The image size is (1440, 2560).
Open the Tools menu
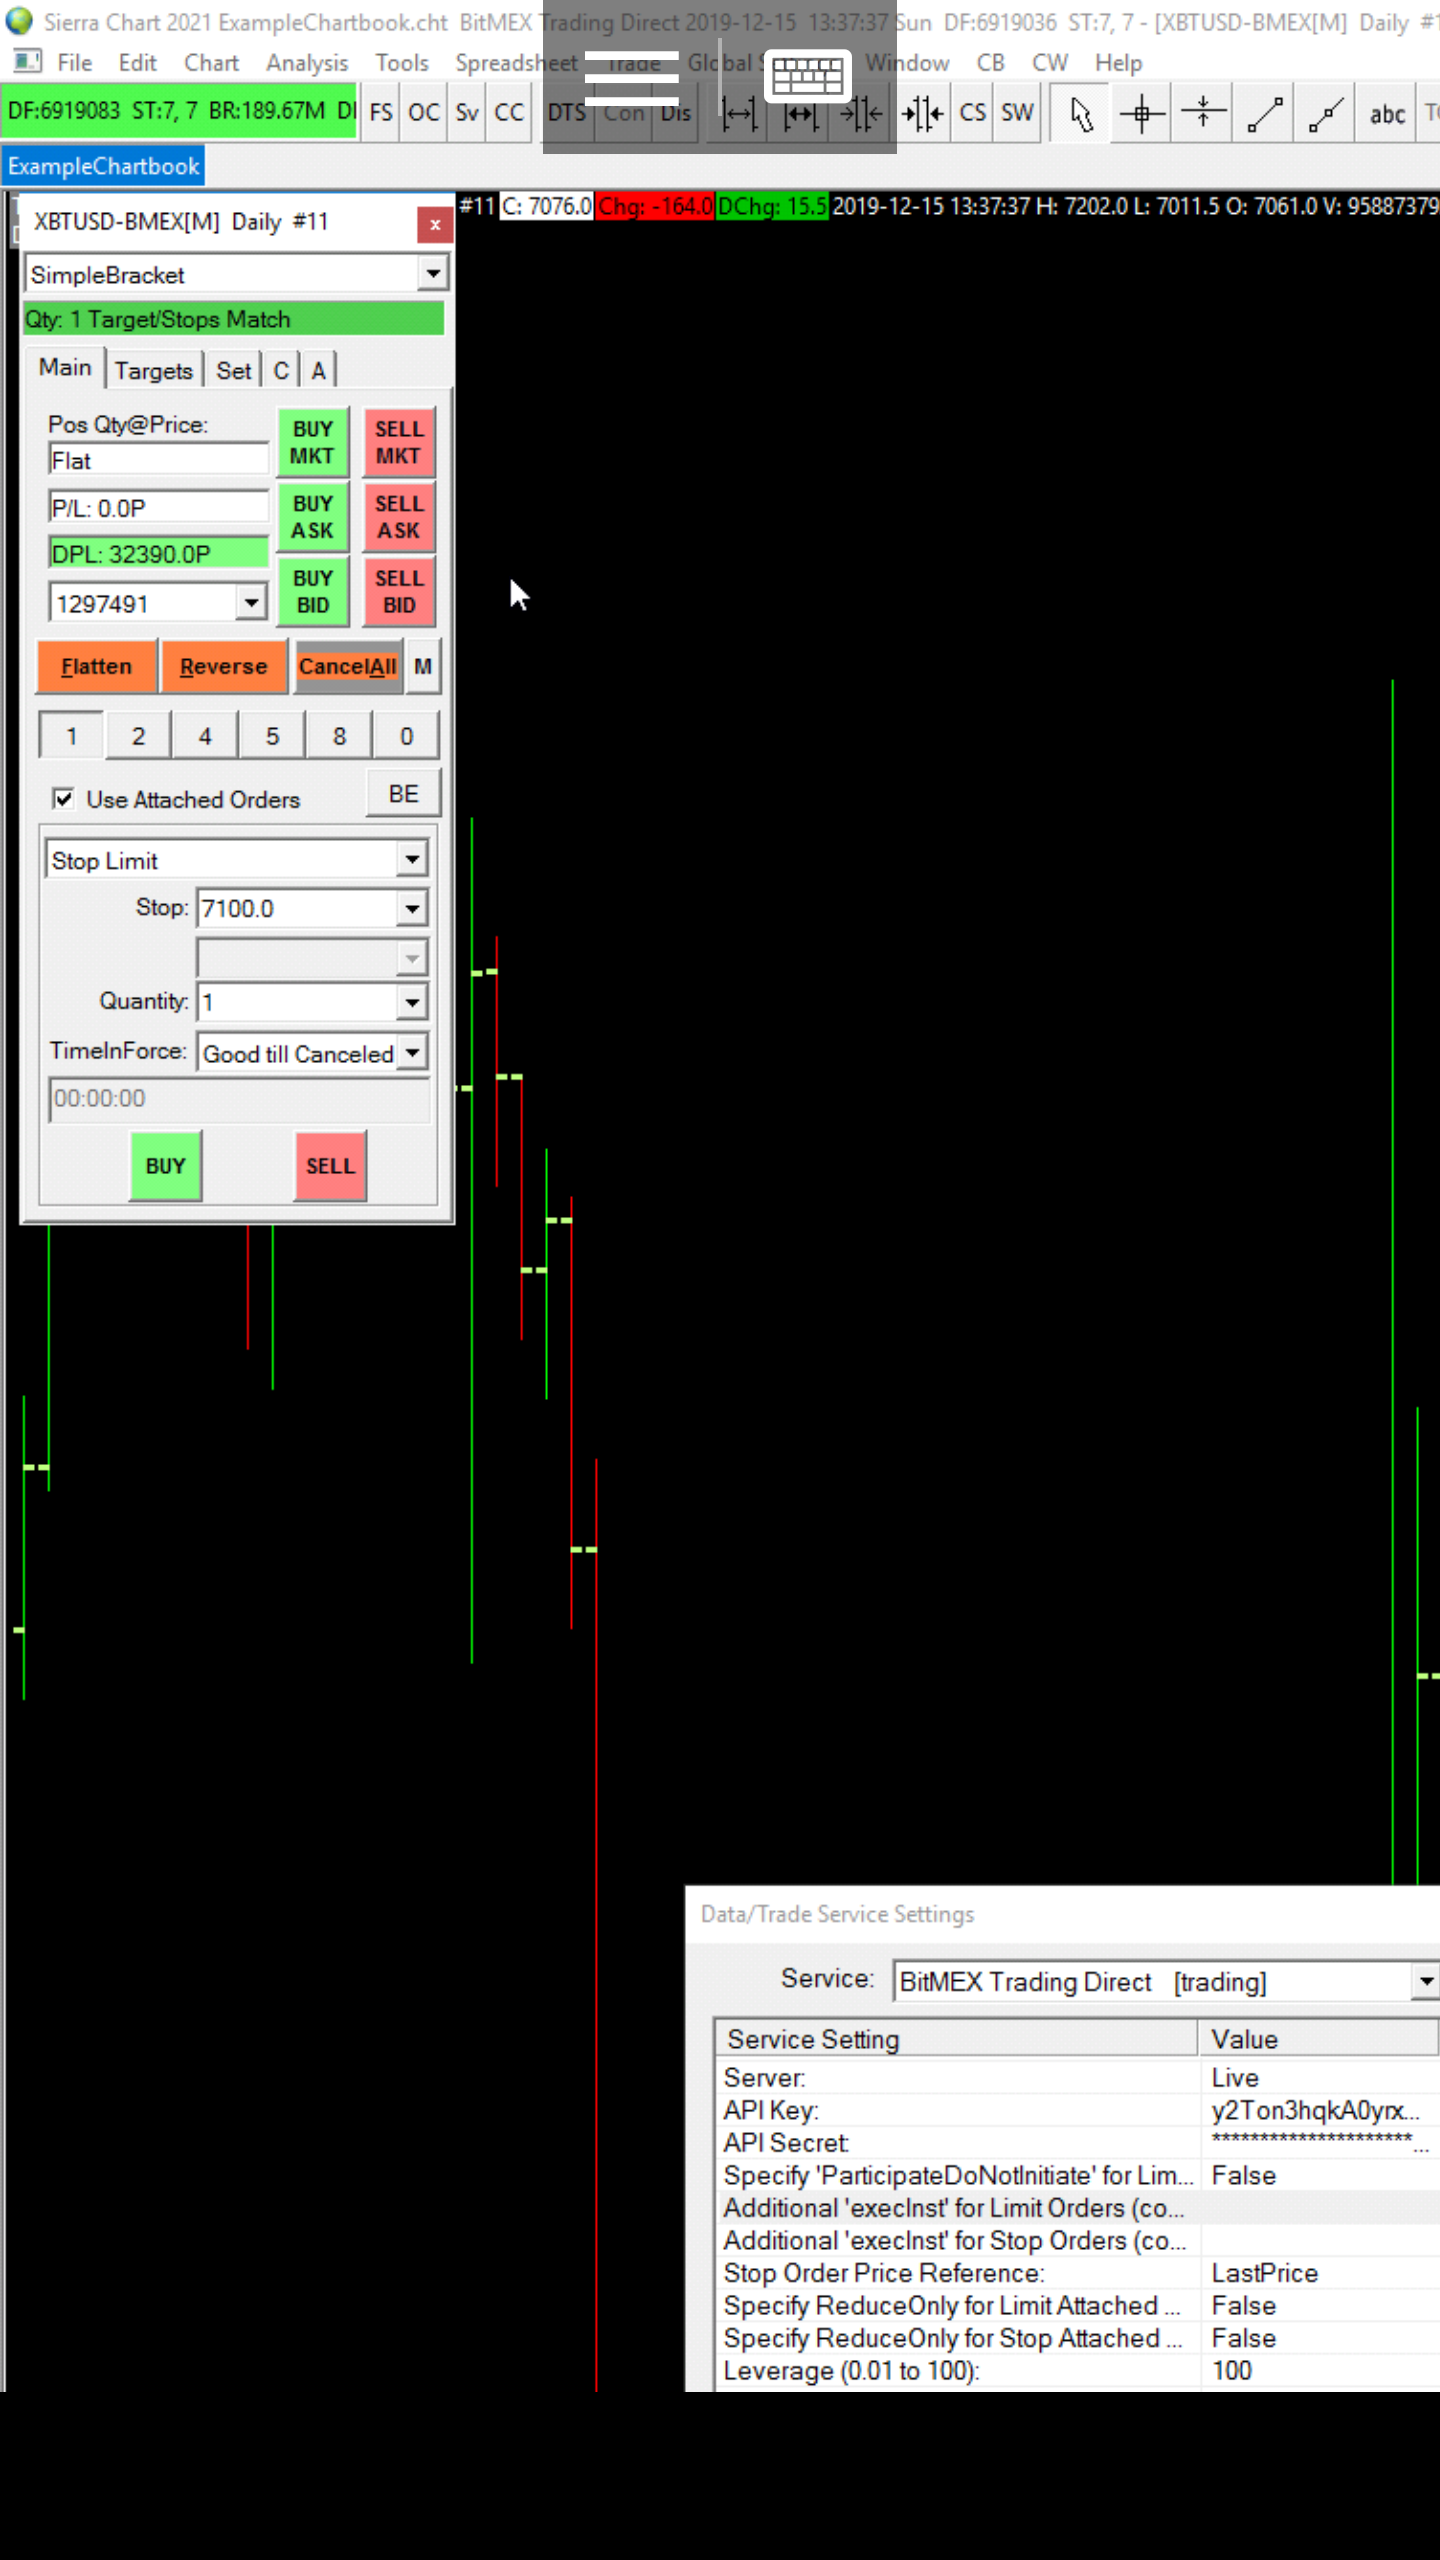(x=402, y=63)
